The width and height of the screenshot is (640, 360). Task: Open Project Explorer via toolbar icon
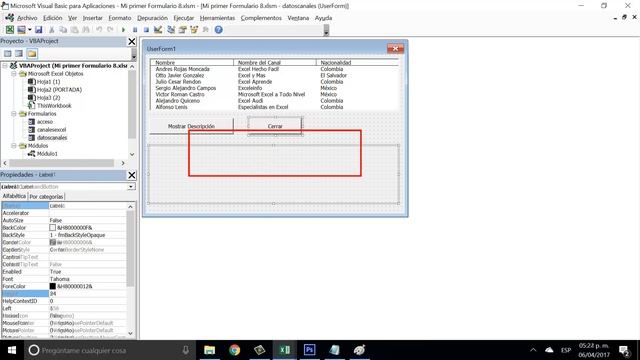(171, 29)
